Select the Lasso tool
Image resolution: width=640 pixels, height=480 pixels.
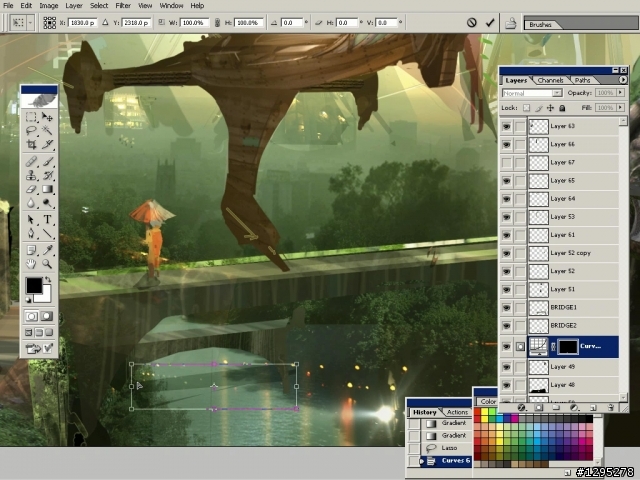[31, 131]
